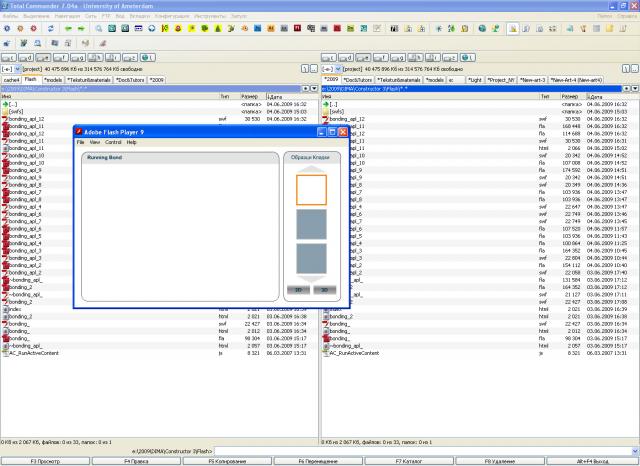Switch right panel to drive z
Viewport: 640px width, 466px height.
[450, 58]
